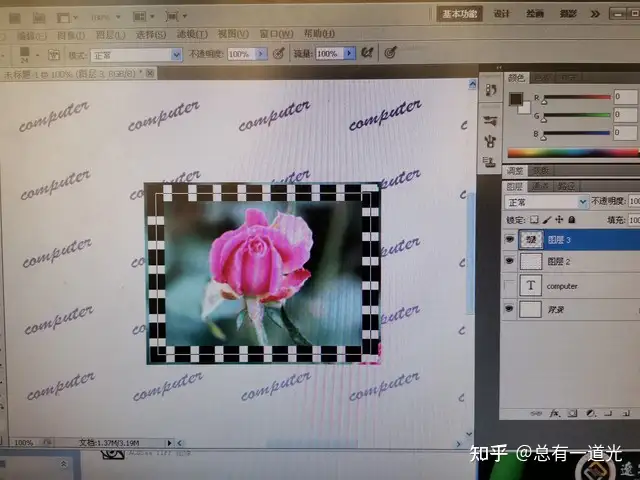Open status bar info arrow menu
Image resolution: width=640 pixels, height=480 pixels.
pyautogui.click(x=169, y=442)
